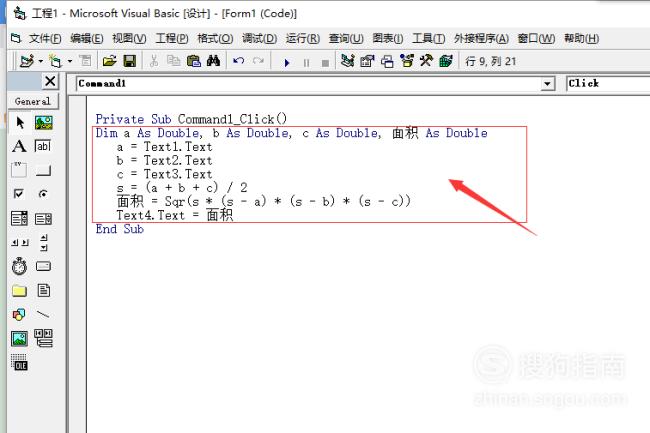Select the ComboBox control tool
The image size is (650, 433).
[19, 218]
